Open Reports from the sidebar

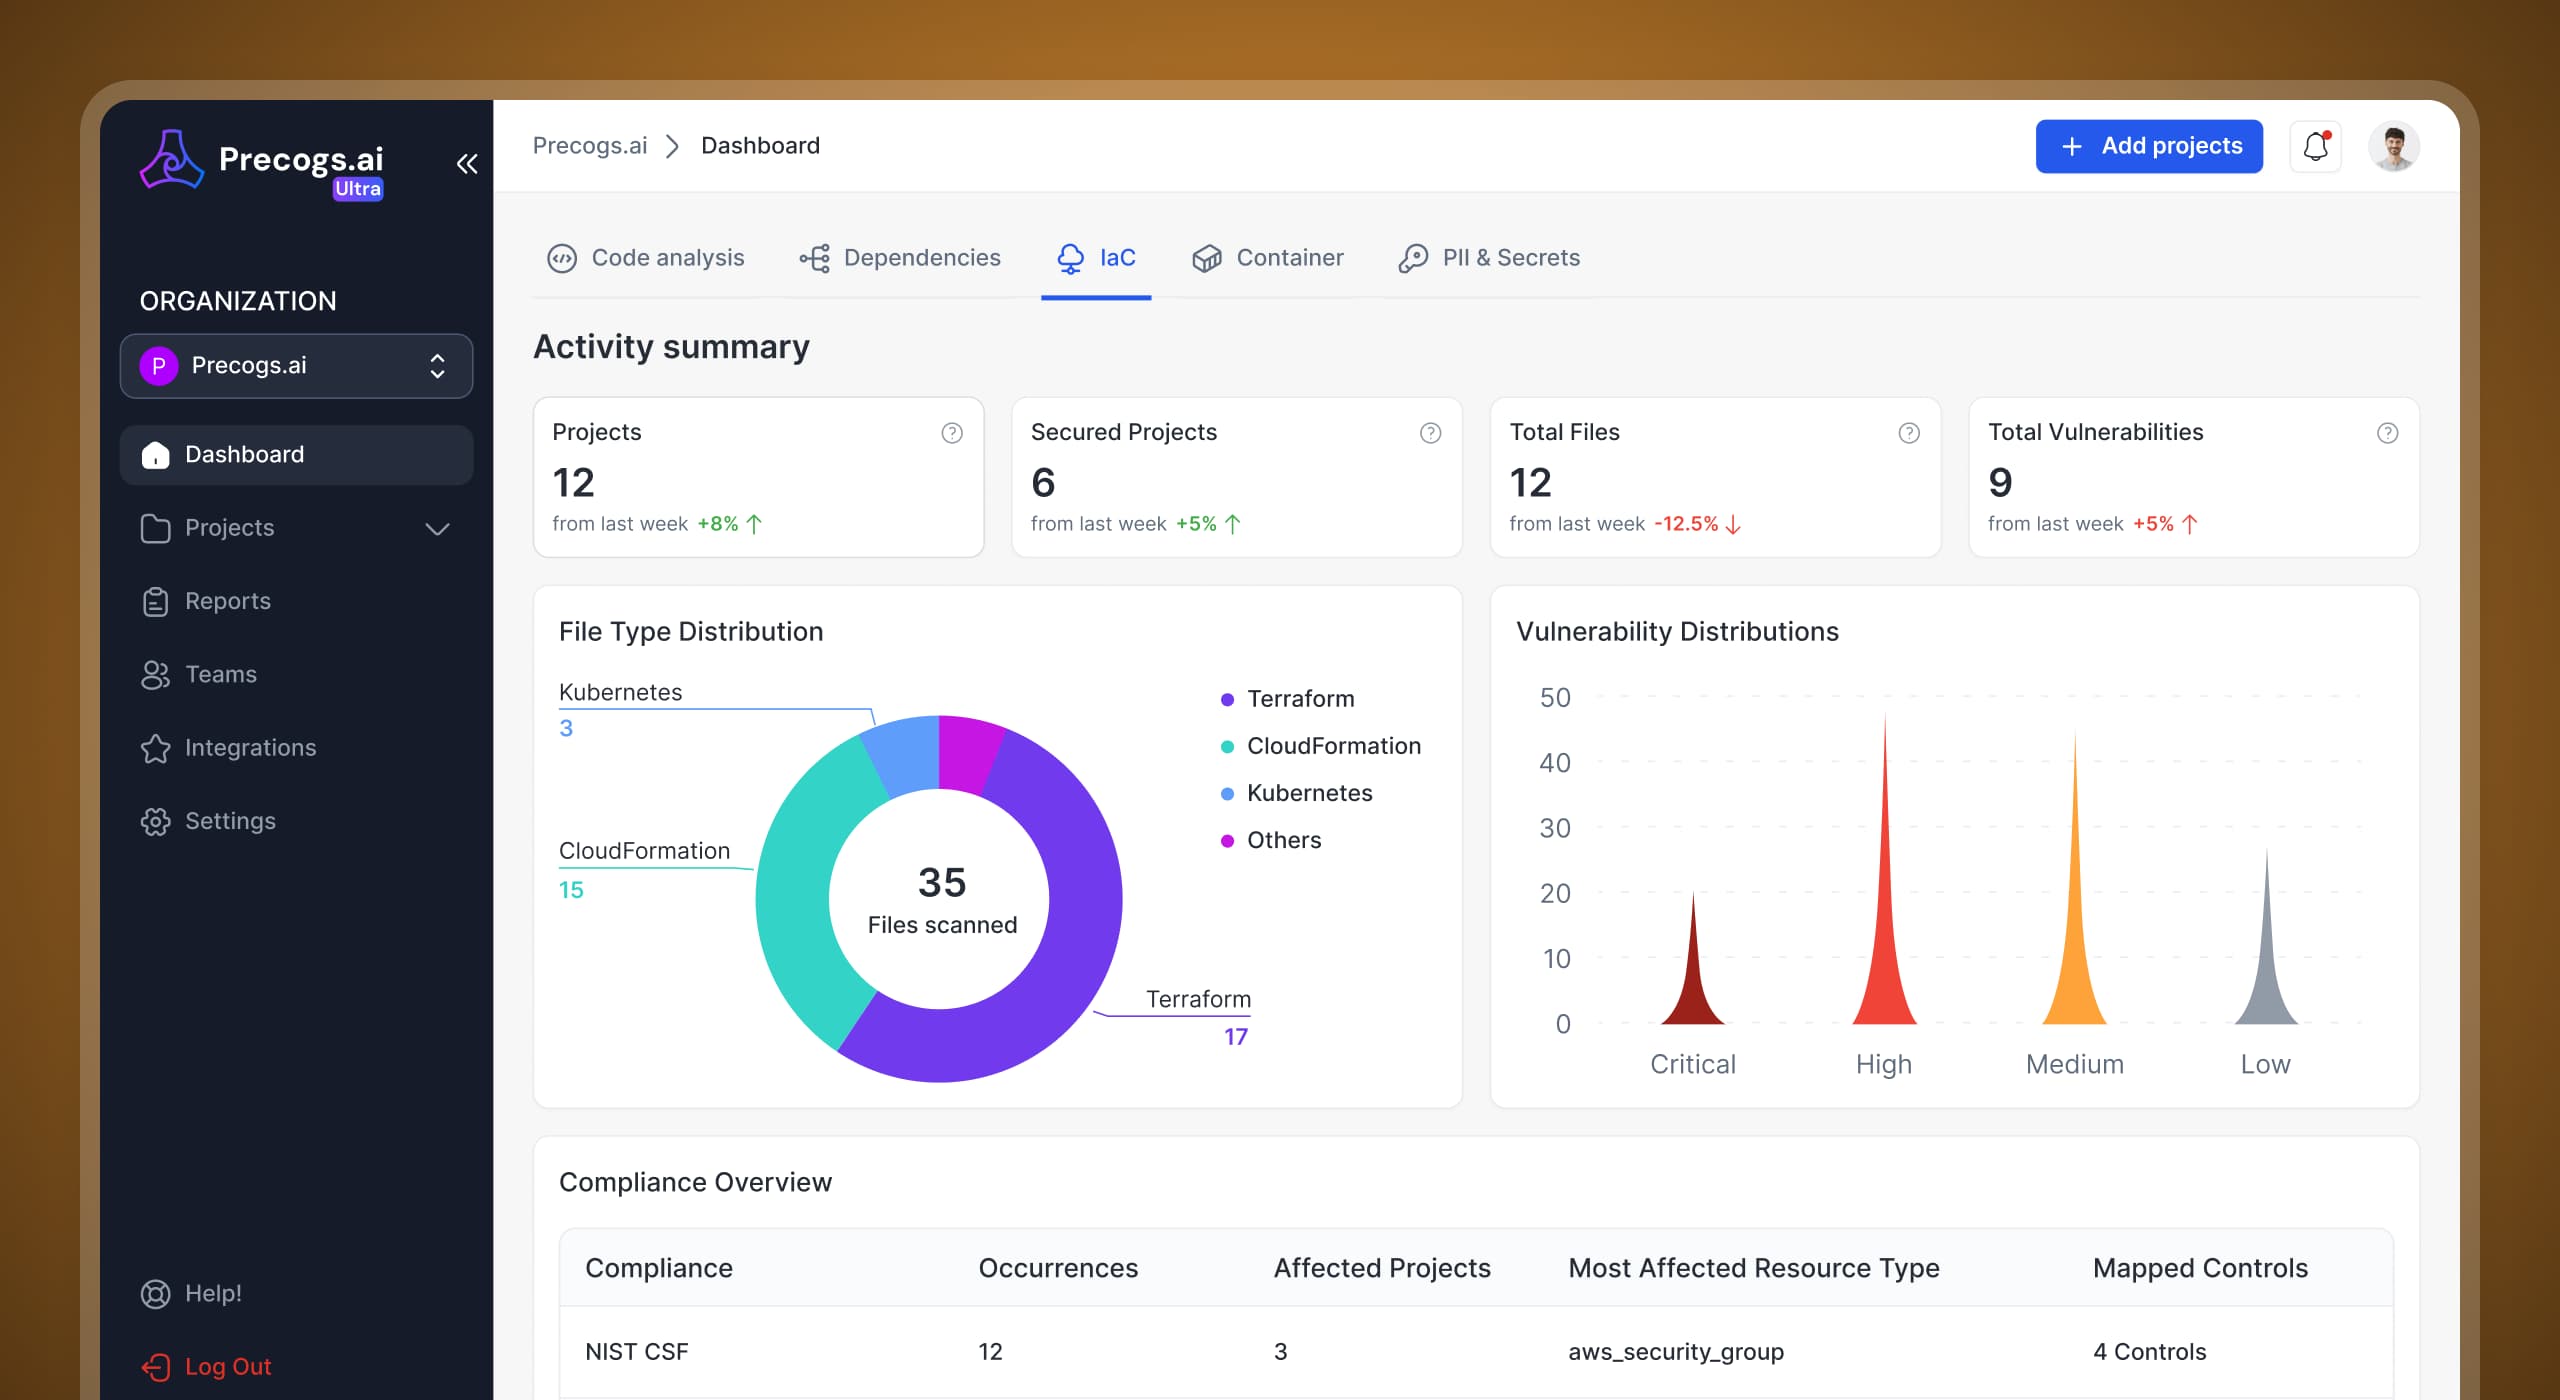pos(226,601)
